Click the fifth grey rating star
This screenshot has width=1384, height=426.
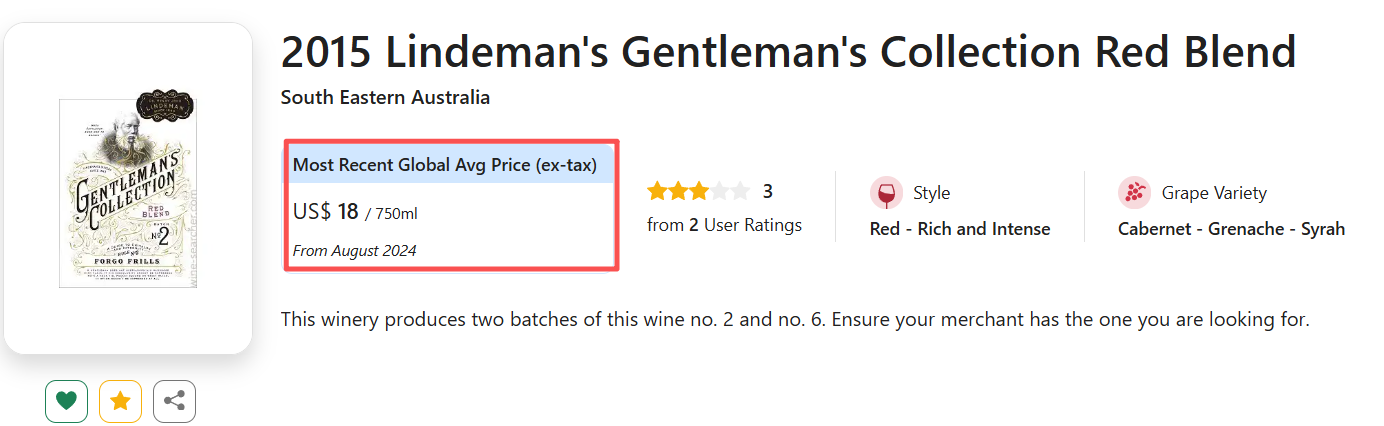tap(739, 191)
